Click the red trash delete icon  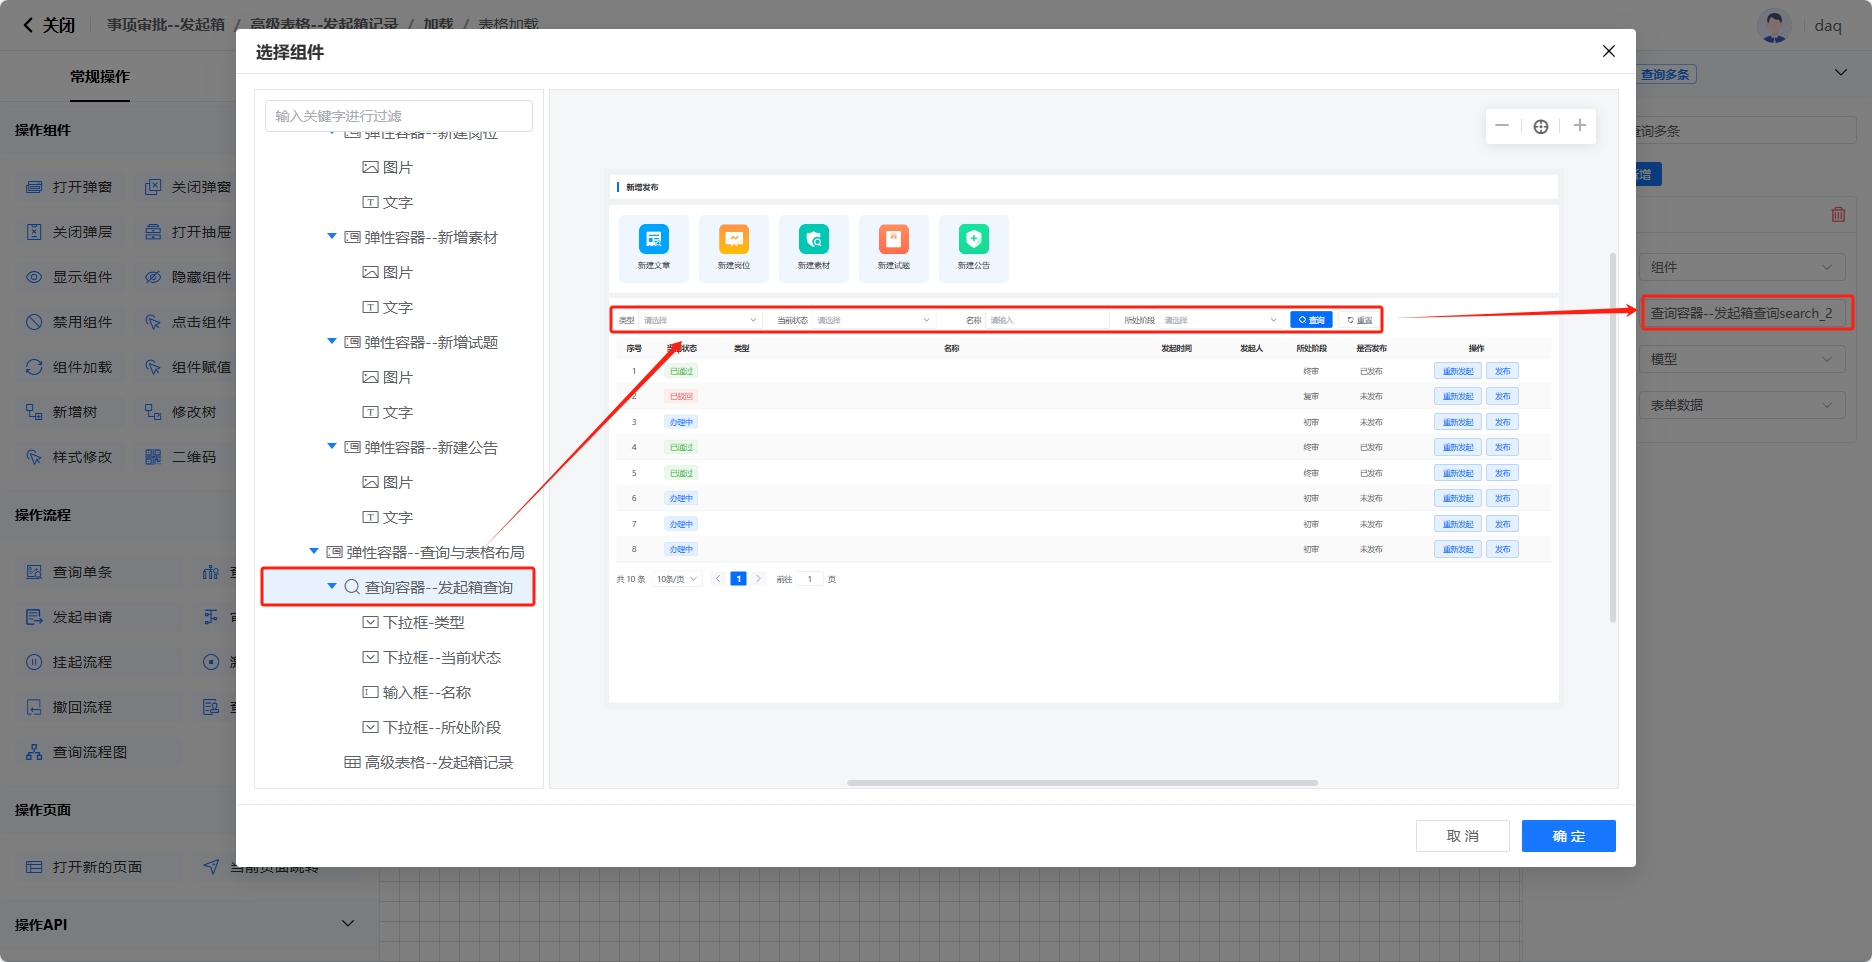[1838, 214]
